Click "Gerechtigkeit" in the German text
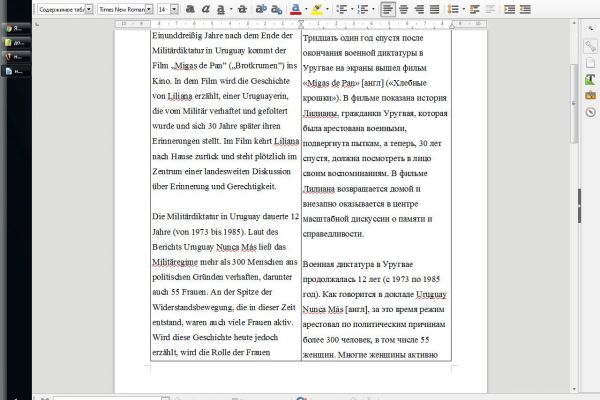The width and height of the screenshot is (600, 400). (250, 187)
